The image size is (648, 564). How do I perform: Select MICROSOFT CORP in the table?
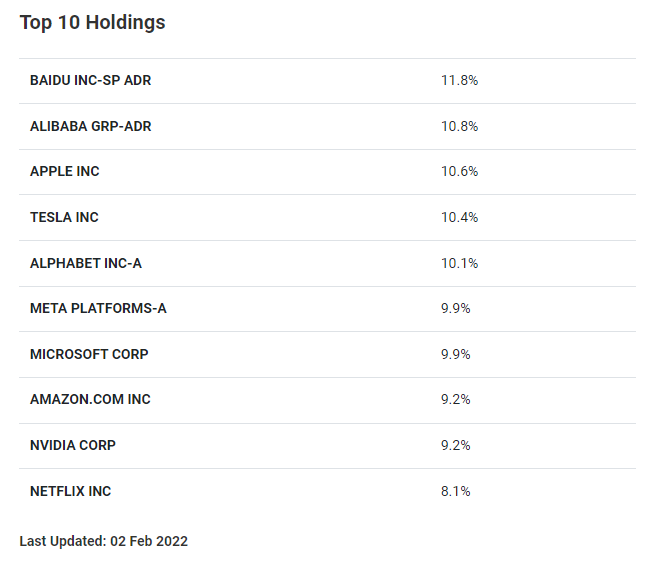(89, 354)
